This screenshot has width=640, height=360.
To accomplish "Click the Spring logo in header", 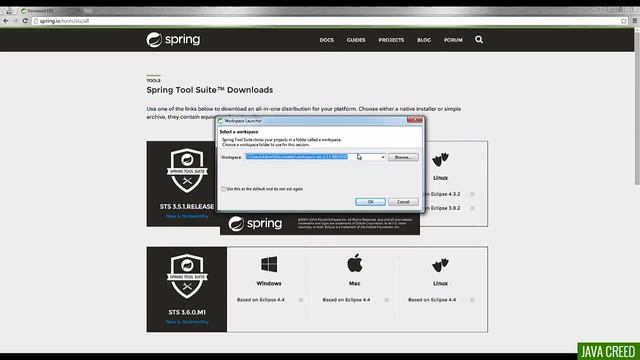I will [173, 40].
